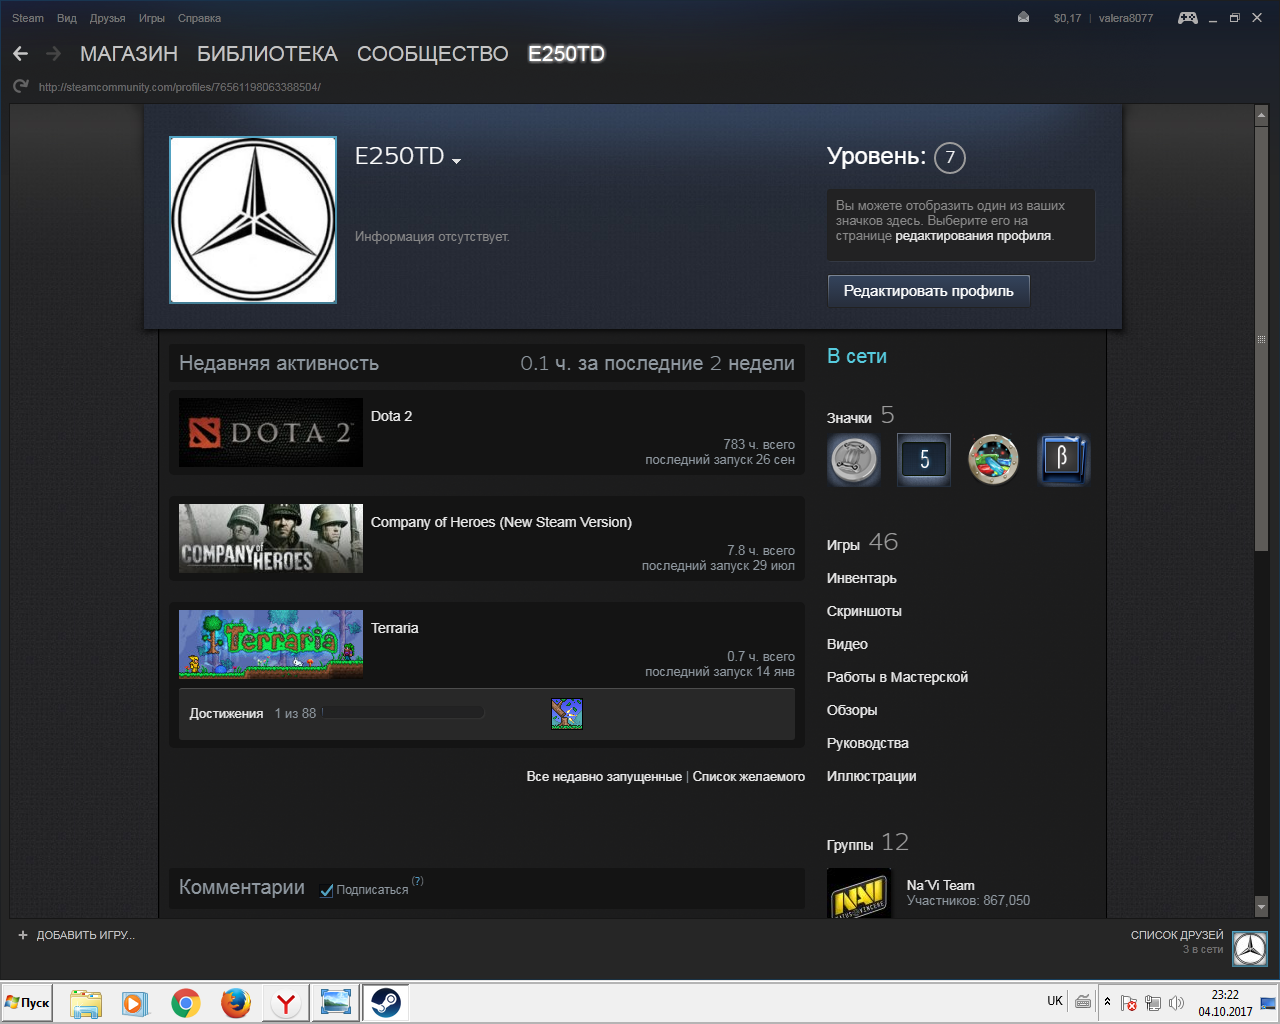This screenshot has width=1280, height=1024.
Task: Open the Список желаемого link
Action: [749, 777]
